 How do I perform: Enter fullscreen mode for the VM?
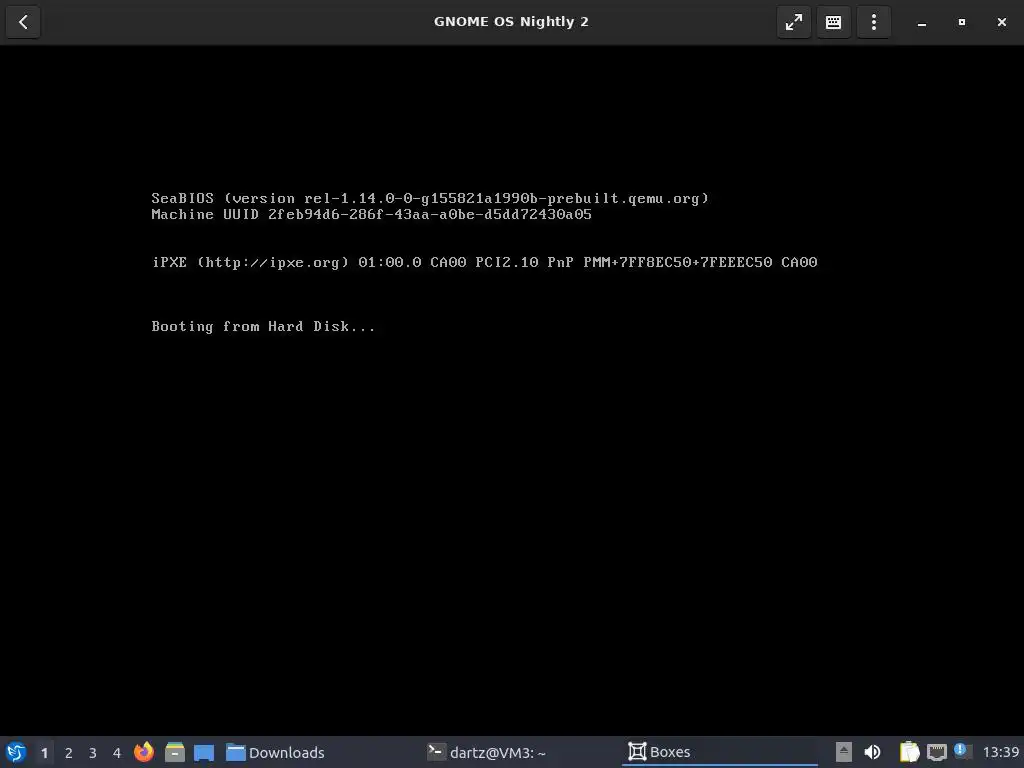[793, 22]
